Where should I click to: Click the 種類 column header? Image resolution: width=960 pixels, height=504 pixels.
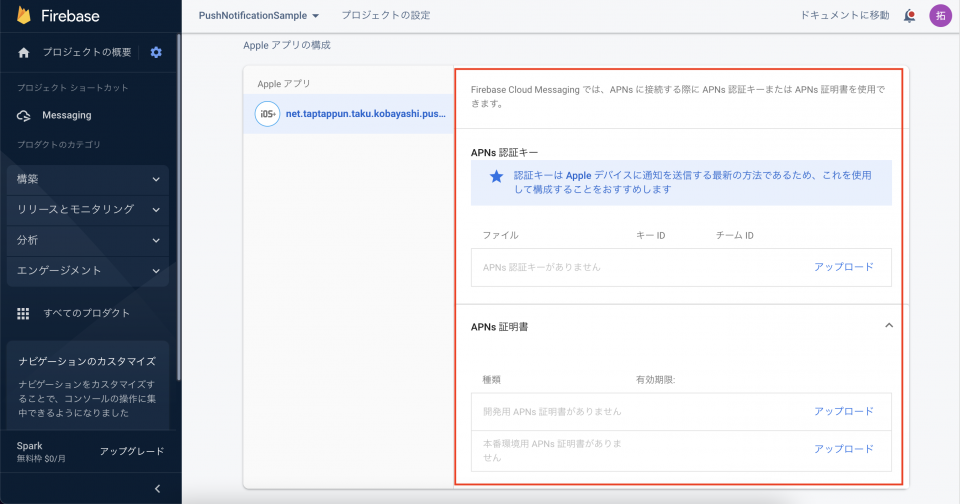492,380
